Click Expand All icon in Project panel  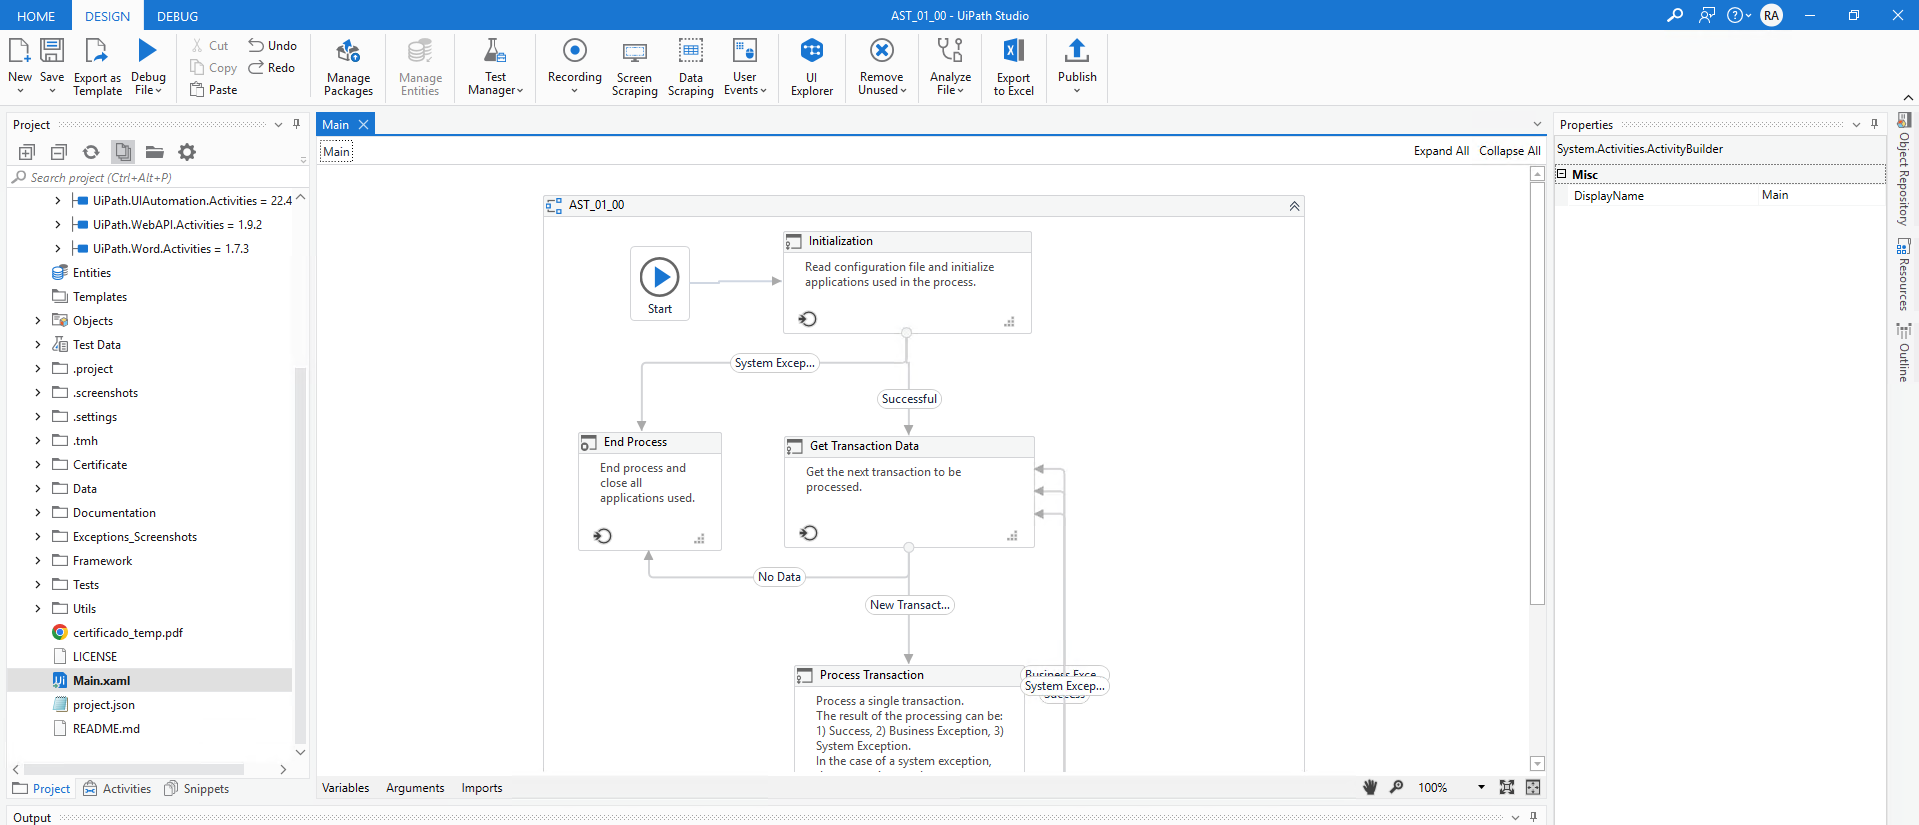tap(27, 152)
